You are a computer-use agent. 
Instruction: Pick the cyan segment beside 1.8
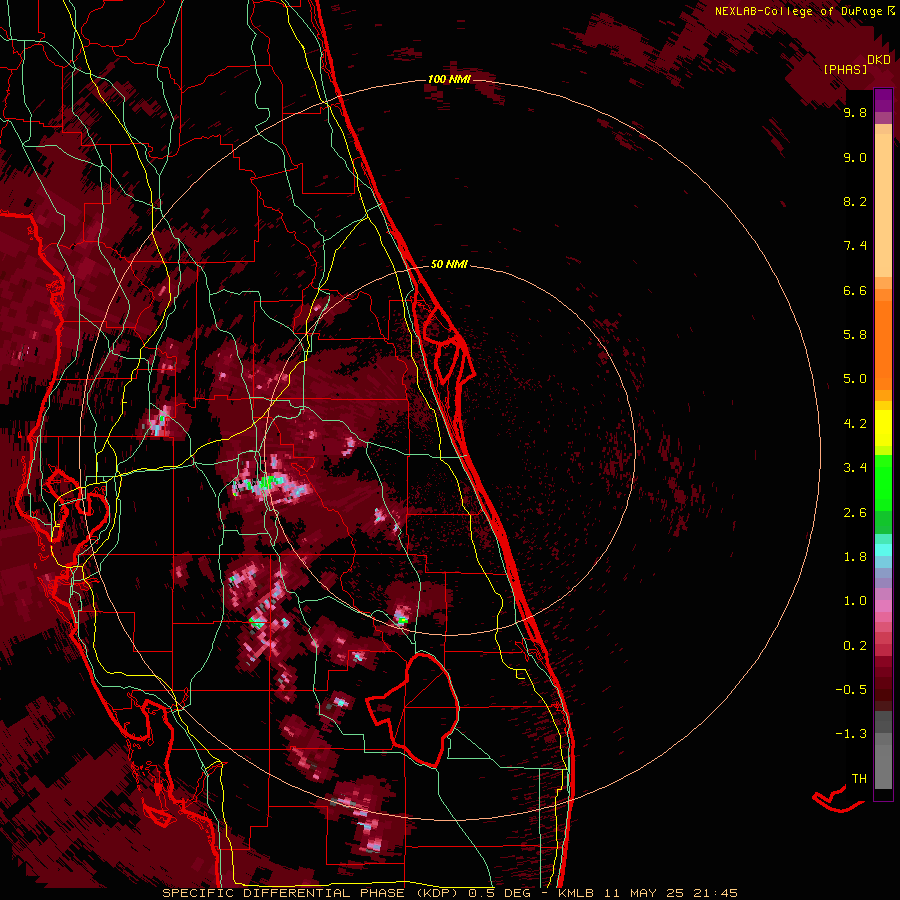[x=883, y=550]
